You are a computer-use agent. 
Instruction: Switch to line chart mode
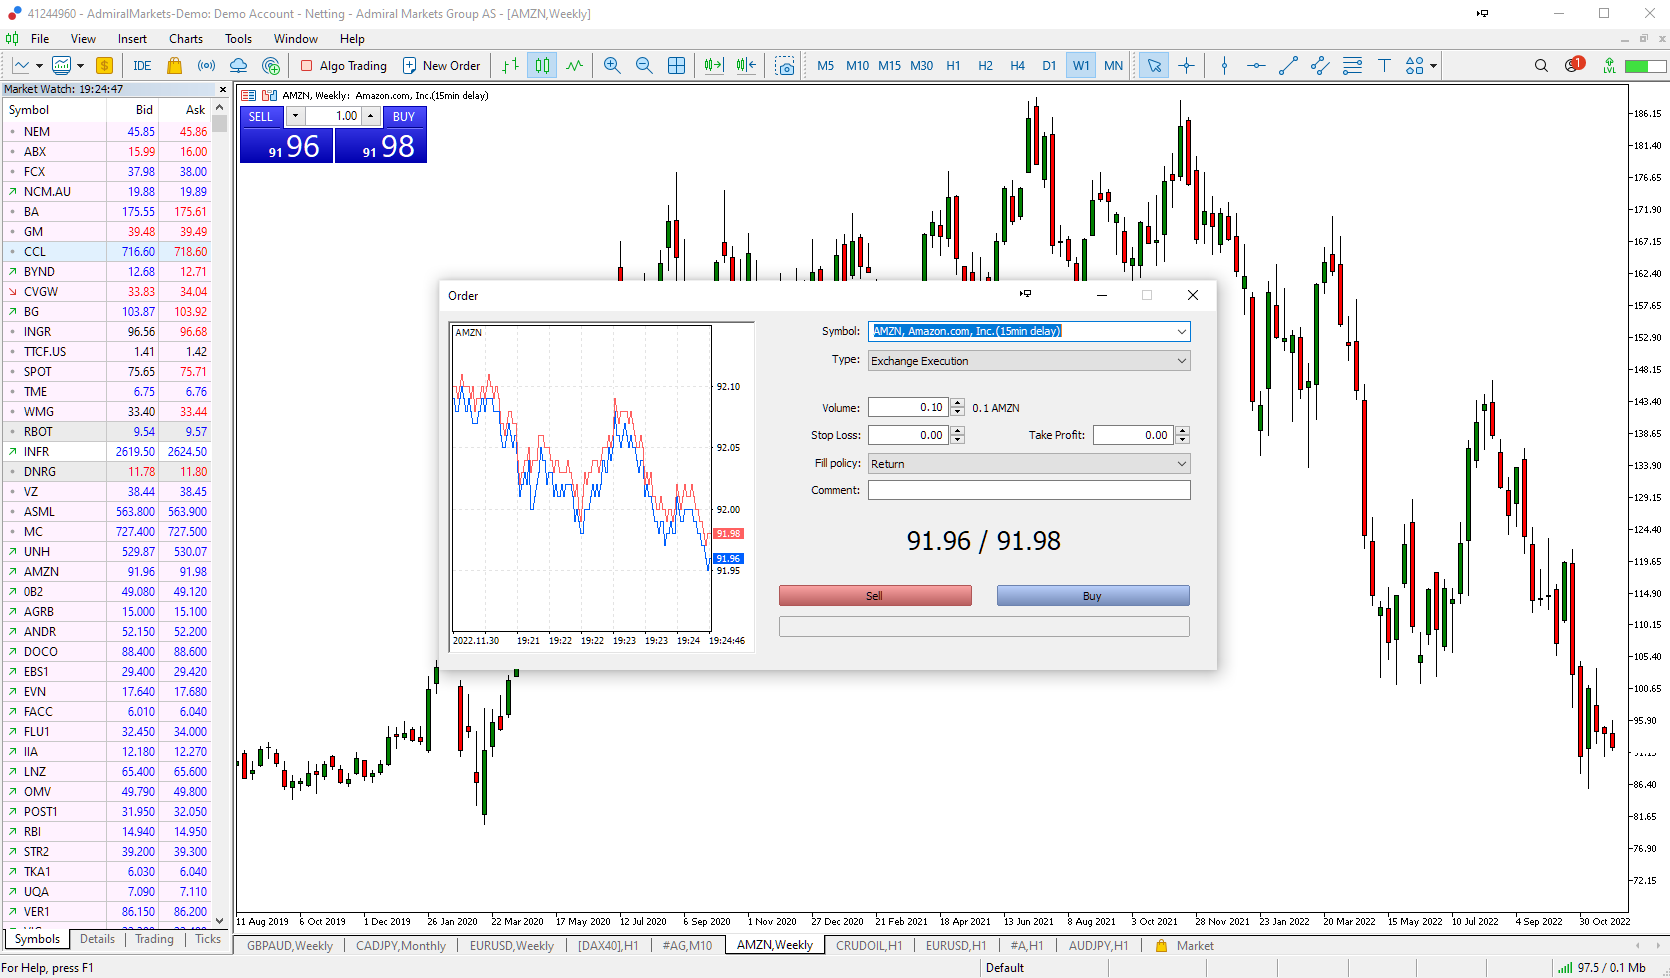point(574,66)
